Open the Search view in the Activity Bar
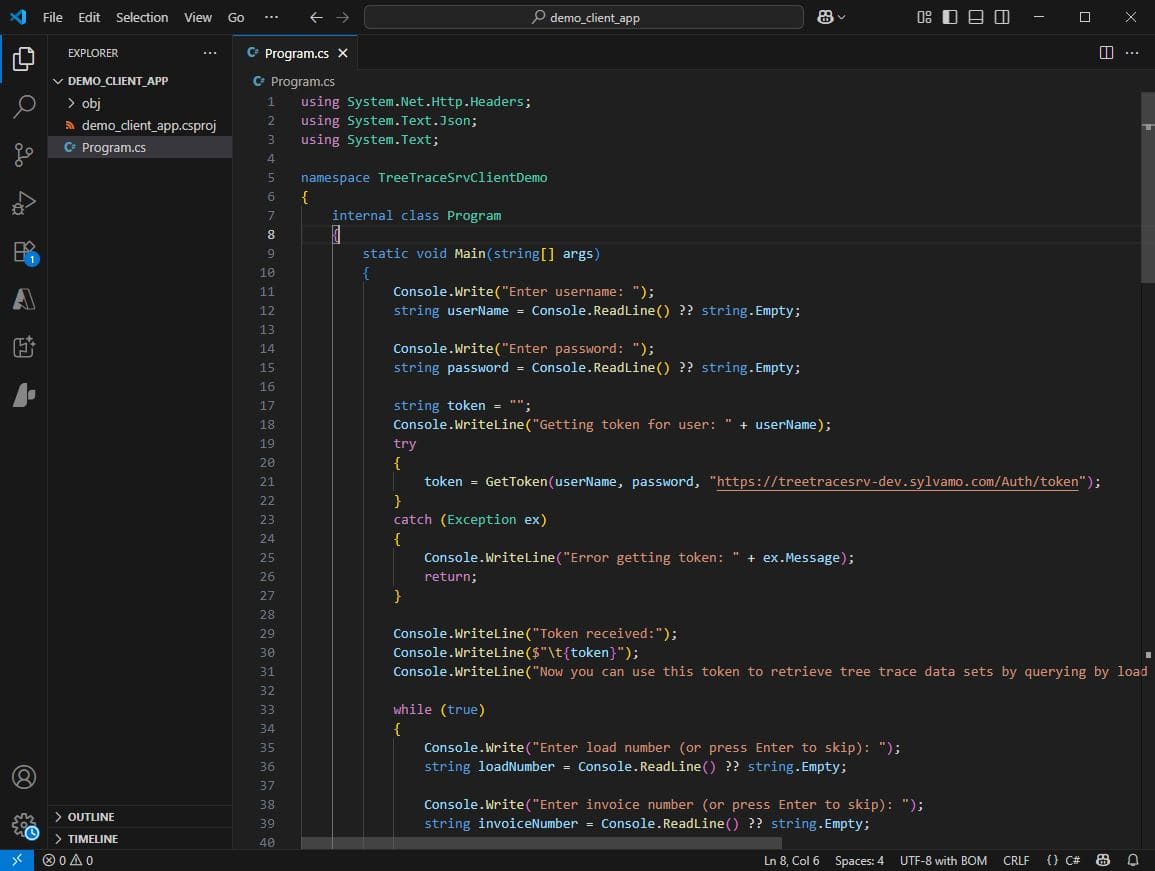 pos(23,106)
